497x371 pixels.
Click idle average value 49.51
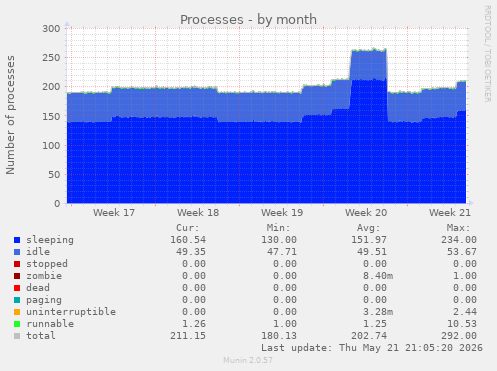pos(372,252)
